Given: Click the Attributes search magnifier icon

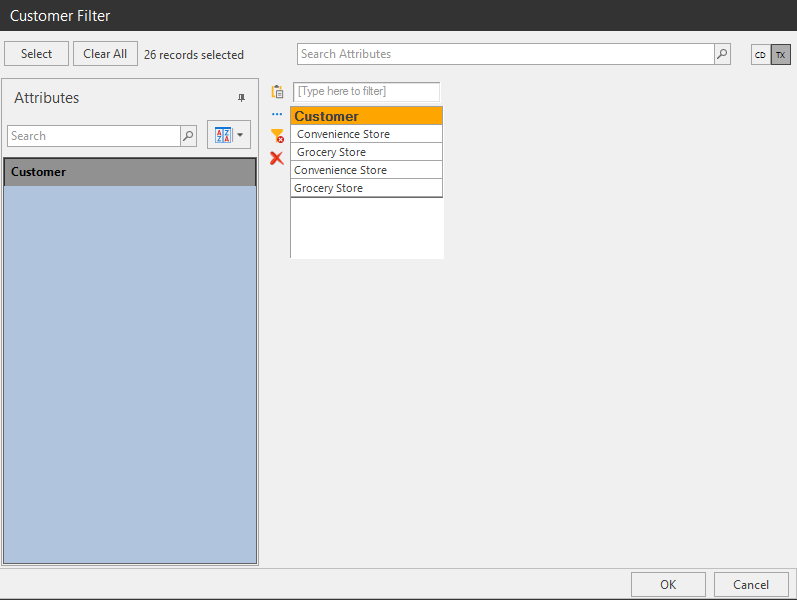Looking at the screenshot, I should [189, 136].
